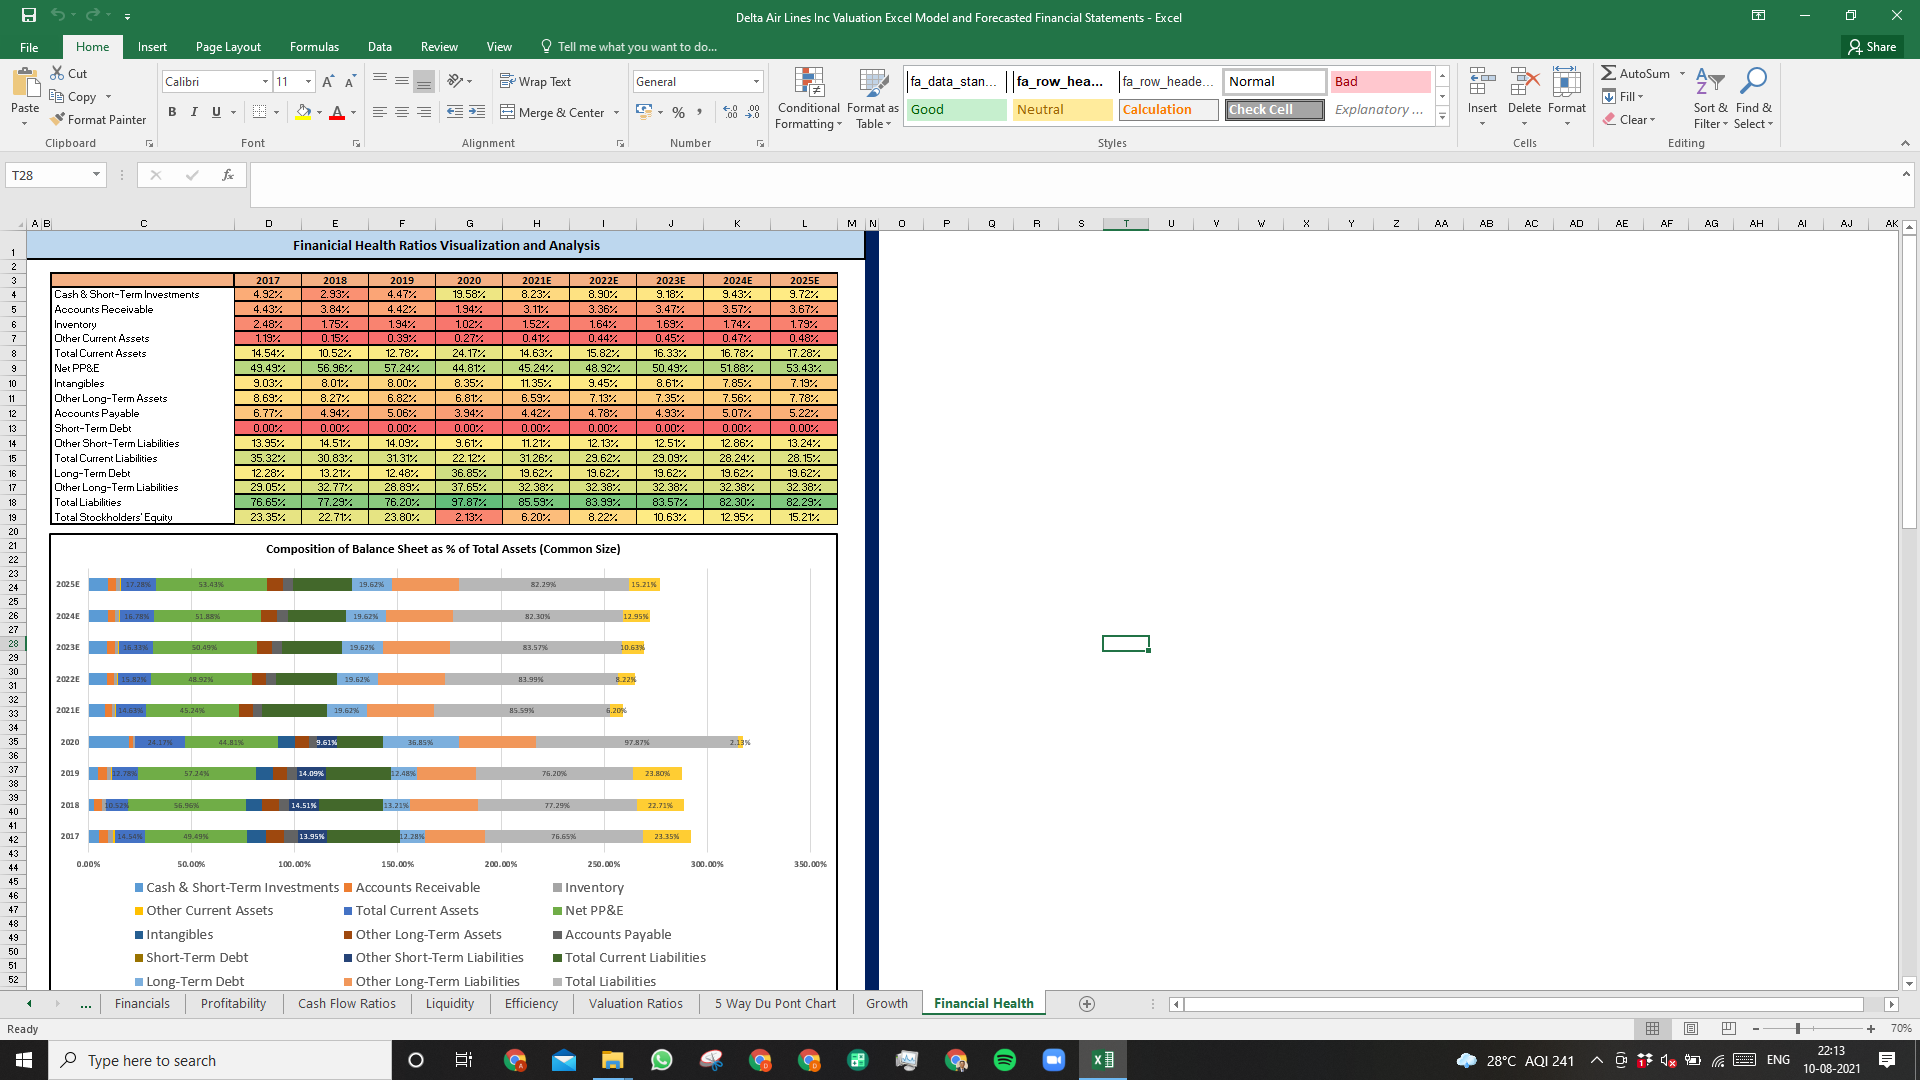Toggle Italic formatting

194,112
